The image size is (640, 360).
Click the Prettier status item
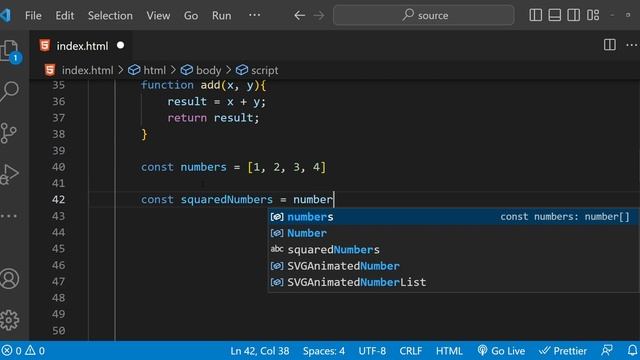(x=563, y=351)
